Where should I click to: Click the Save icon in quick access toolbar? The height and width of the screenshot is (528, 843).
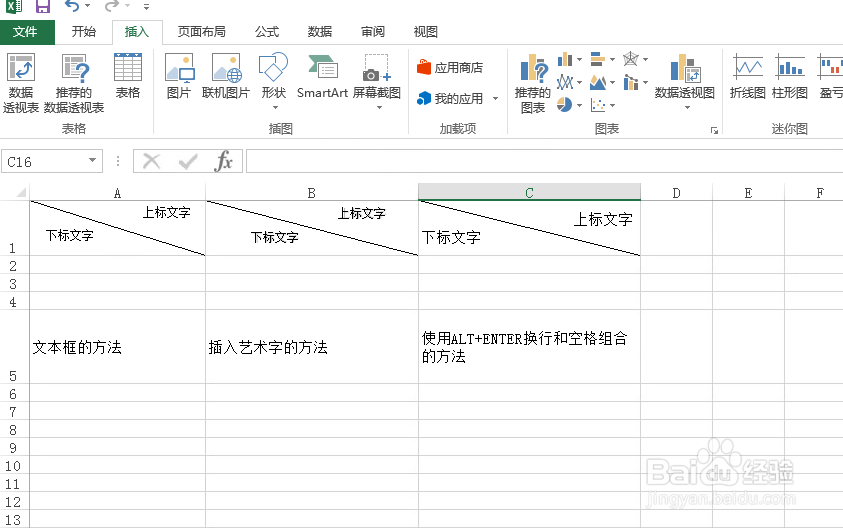click(42, 6)
